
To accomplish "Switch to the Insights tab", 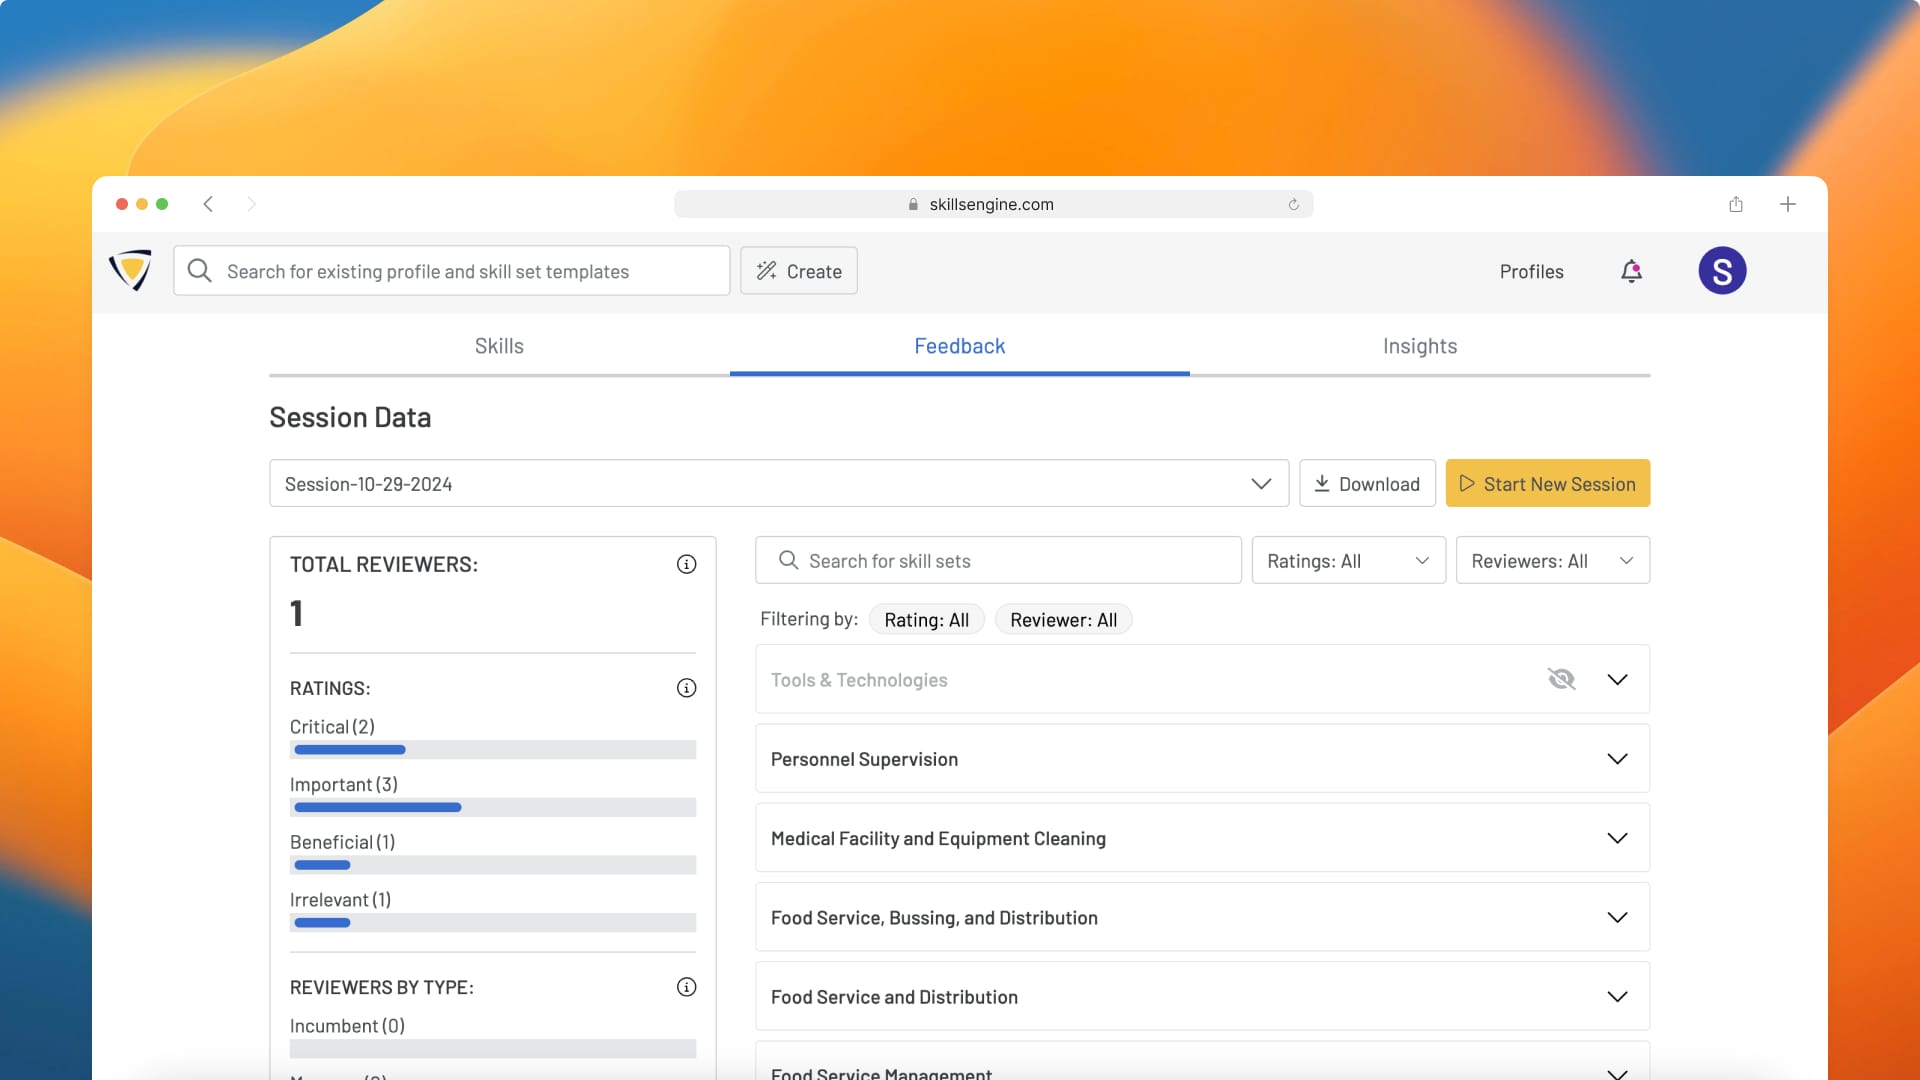I will pos(1420,346).
